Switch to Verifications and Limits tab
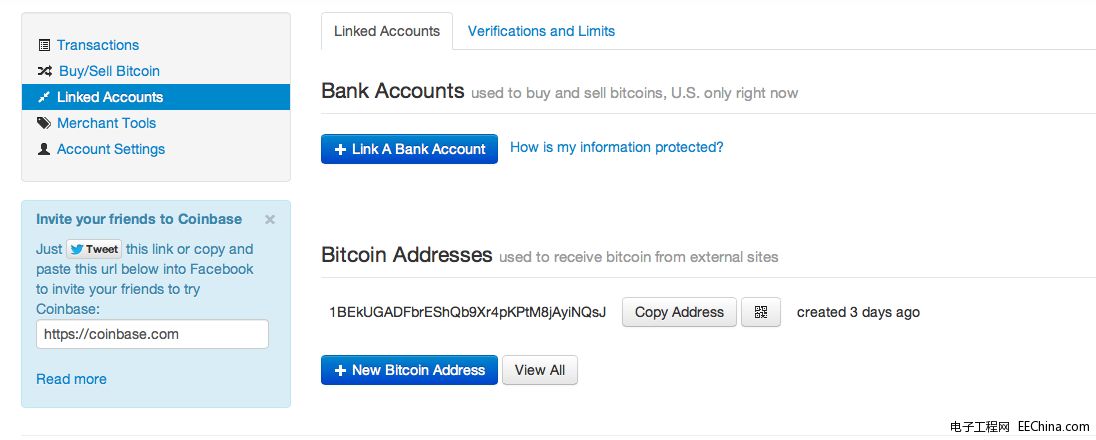The image size is (1096, 440). click(x=541, y=31)
